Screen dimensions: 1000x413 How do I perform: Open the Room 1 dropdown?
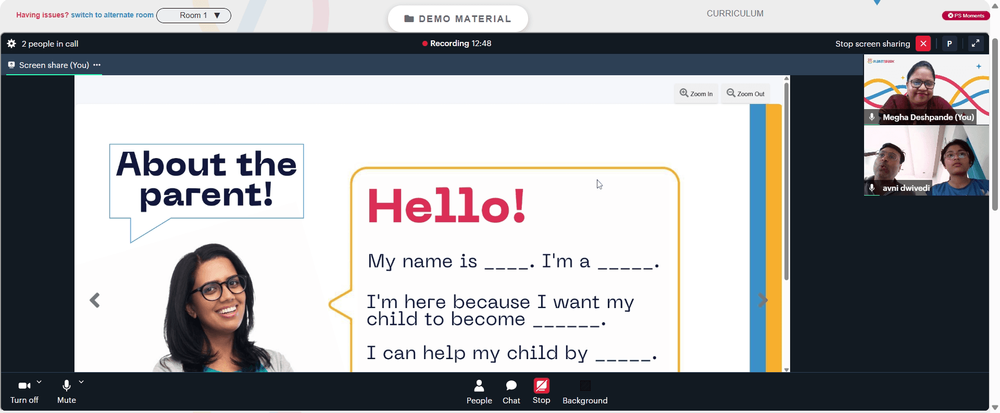(194, 15)
